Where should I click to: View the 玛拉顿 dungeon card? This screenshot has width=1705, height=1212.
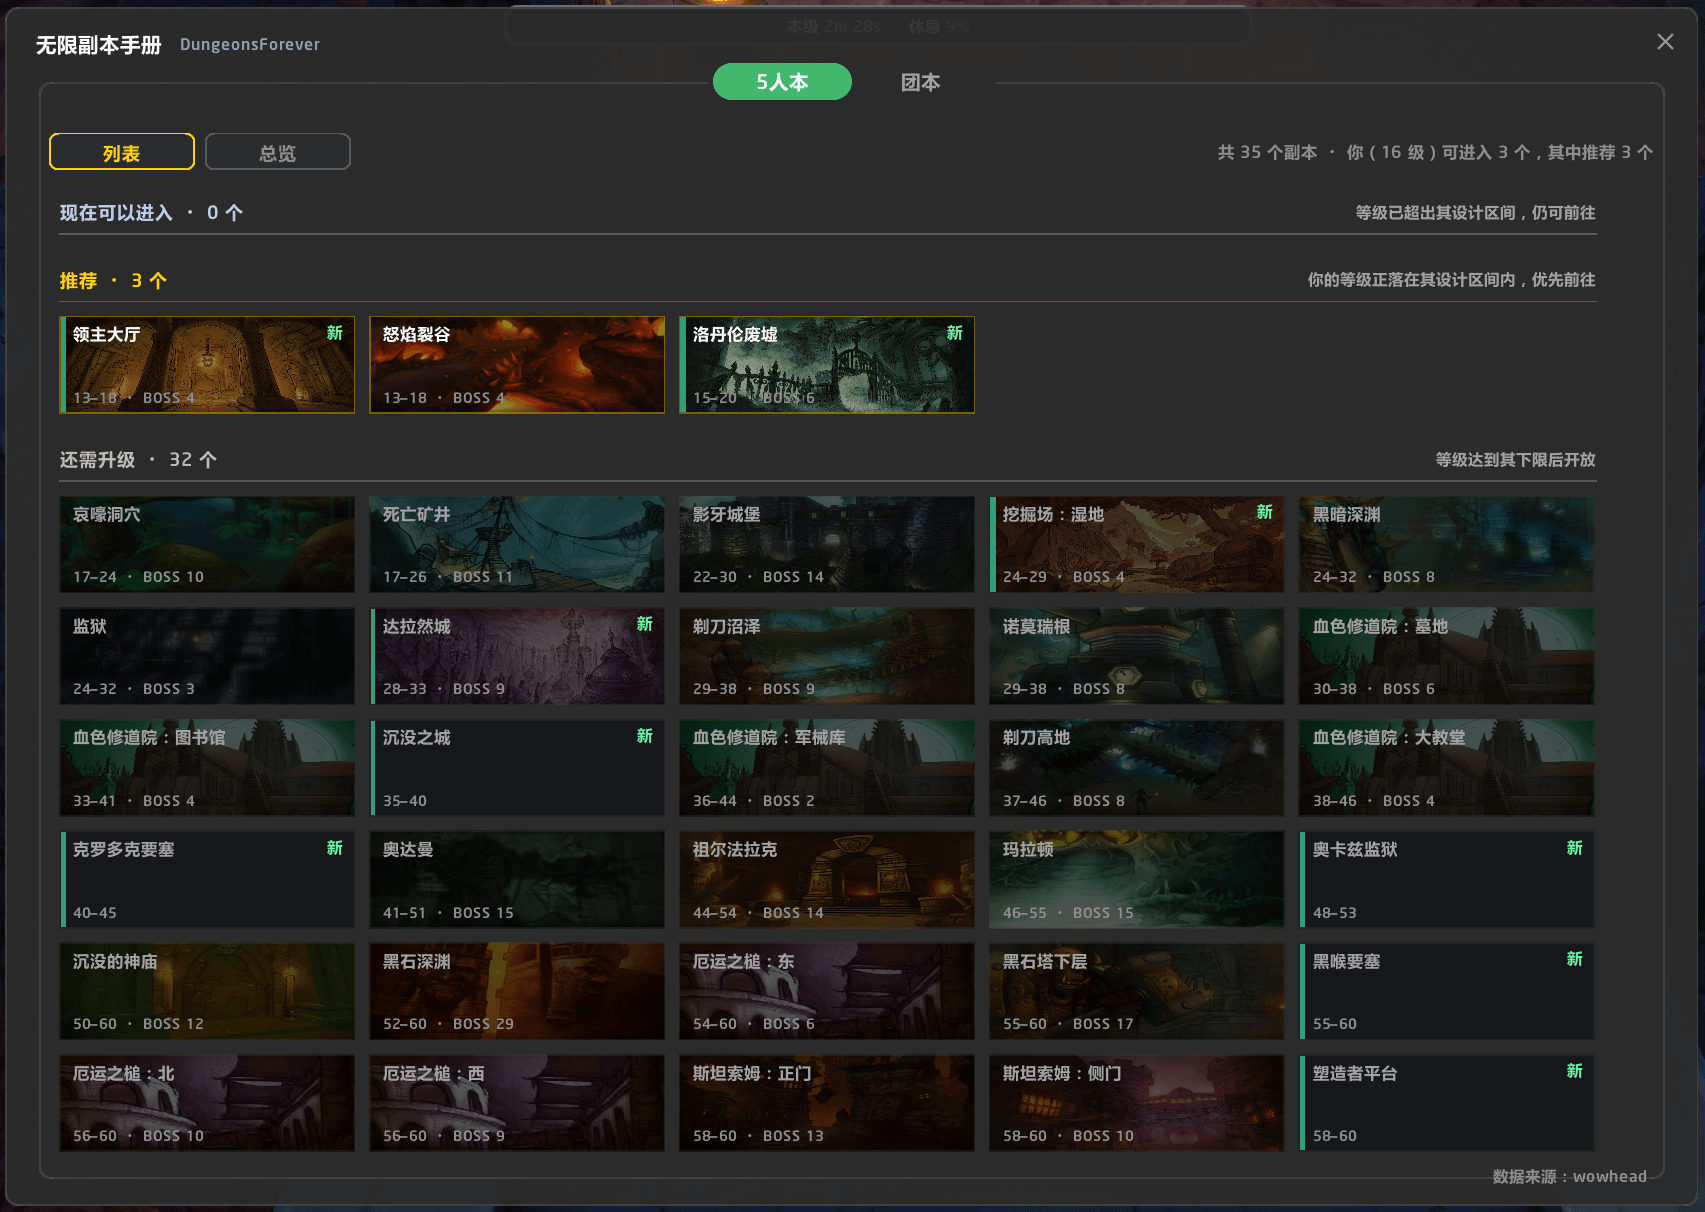(1137, 880)
